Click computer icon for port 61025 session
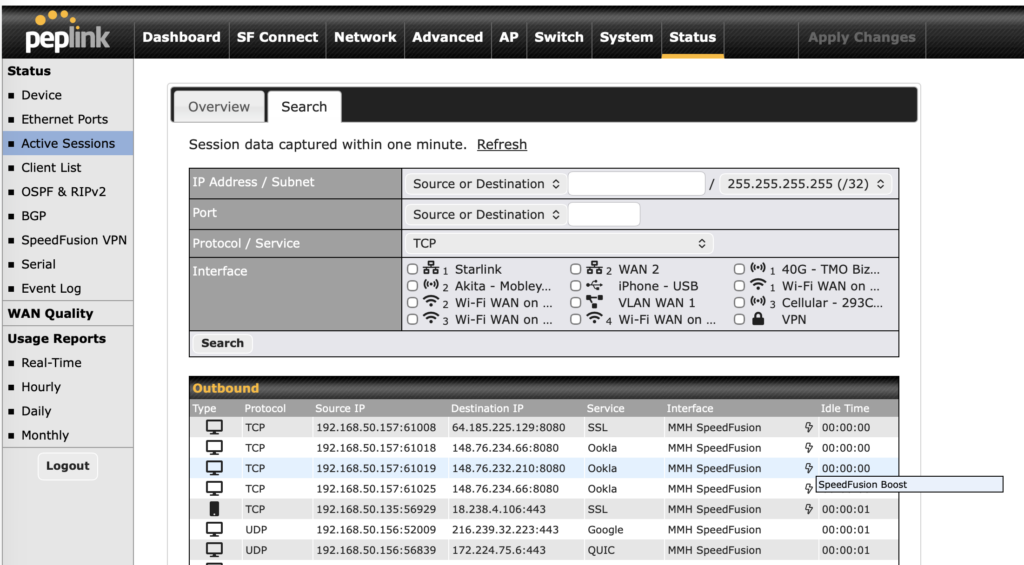This screenshot has width=1024, height=565. pos(214,488)
